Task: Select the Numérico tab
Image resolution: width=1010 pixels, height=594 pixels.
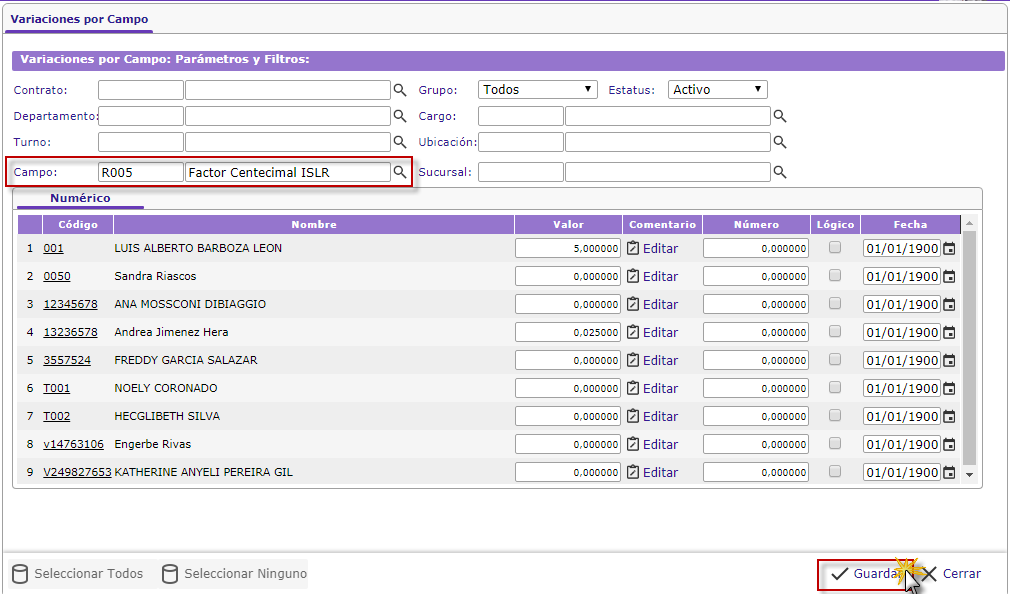Action: [80, 198]
